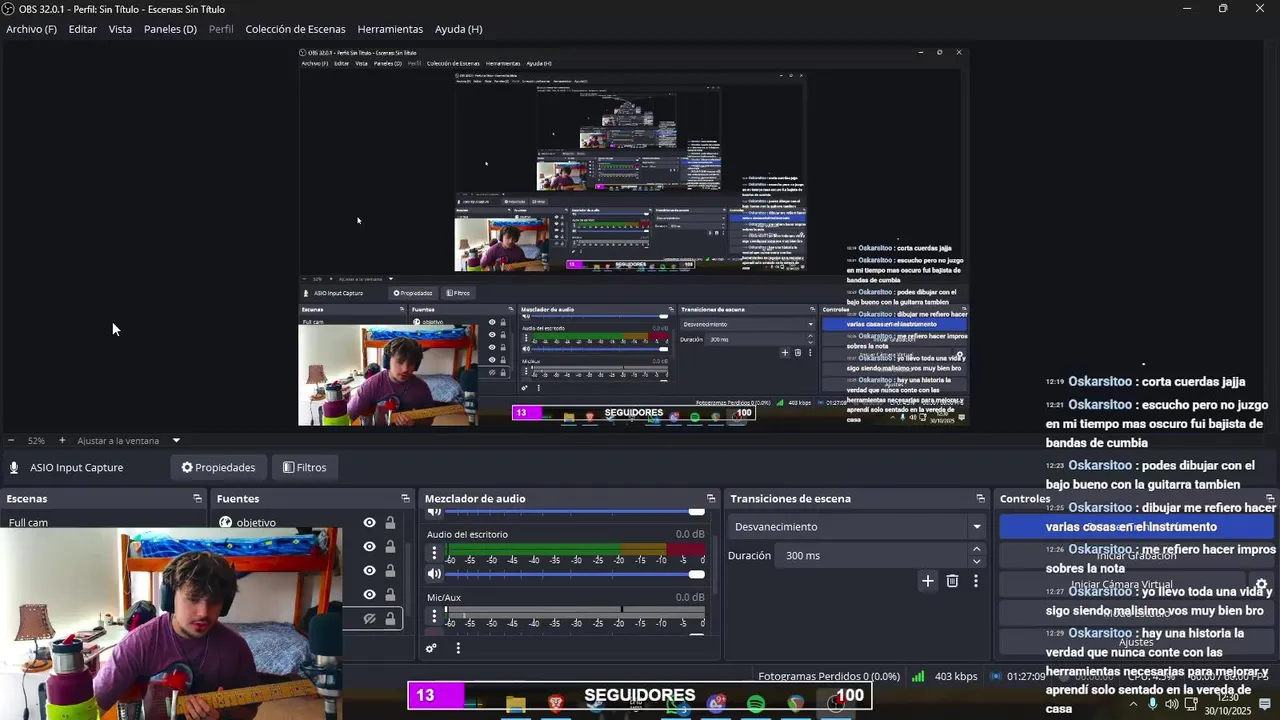Delete the transition using trash icon
Image resolution: width=1280 pixels, height=720 pixels.
tap(952, 581)
